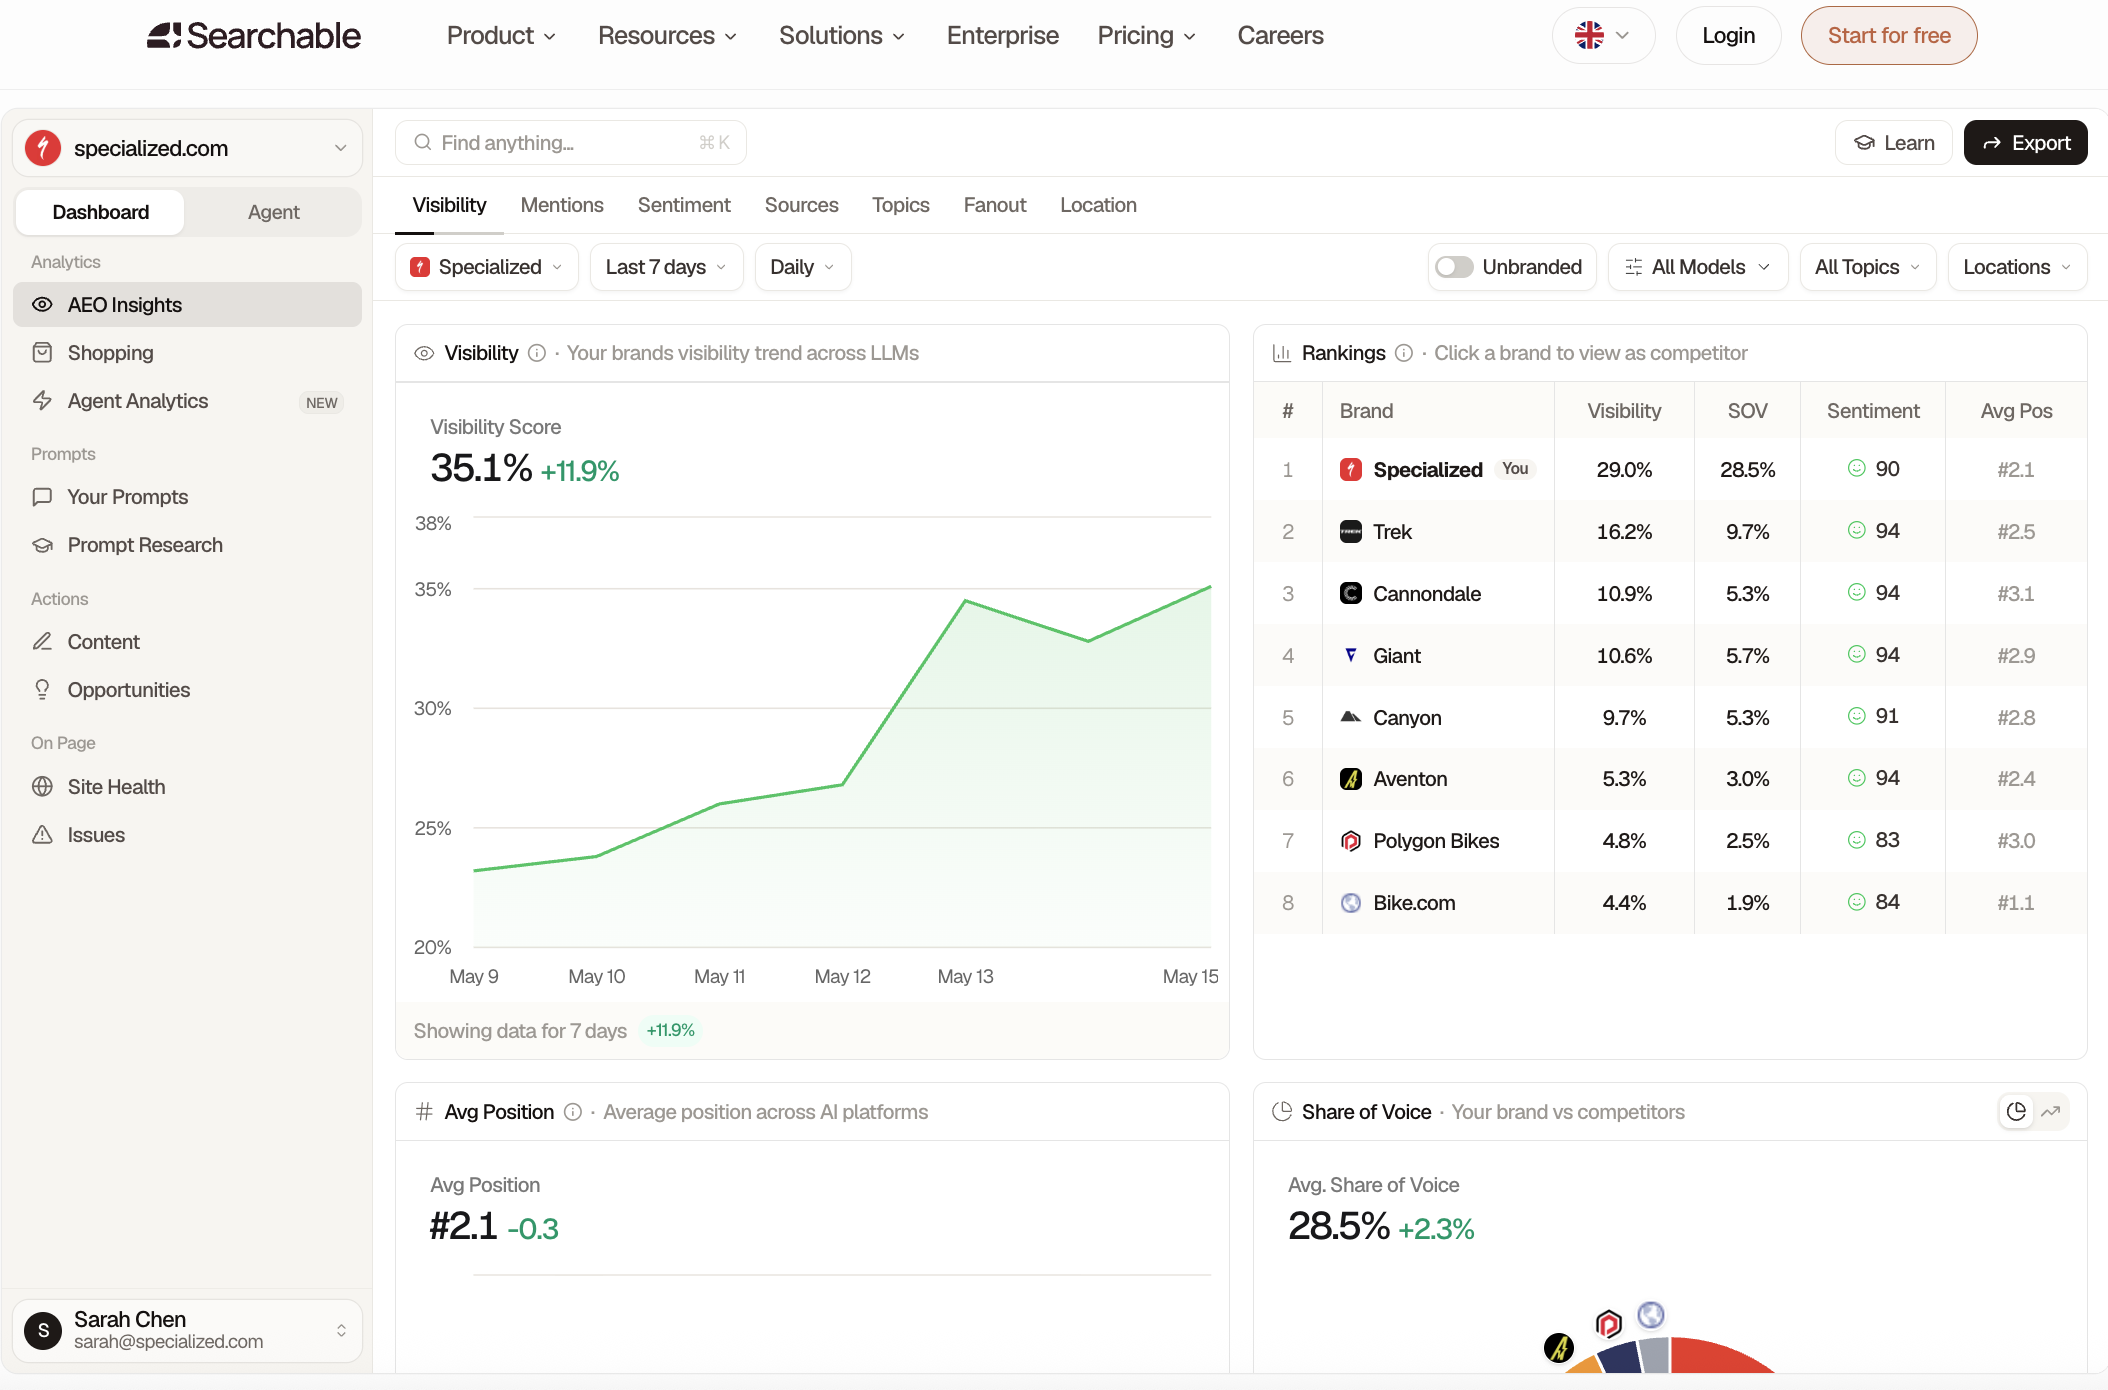Open the language flag selector
The width and height of the screenshot is (2108, 1390).
click(x=1603, y=36)
